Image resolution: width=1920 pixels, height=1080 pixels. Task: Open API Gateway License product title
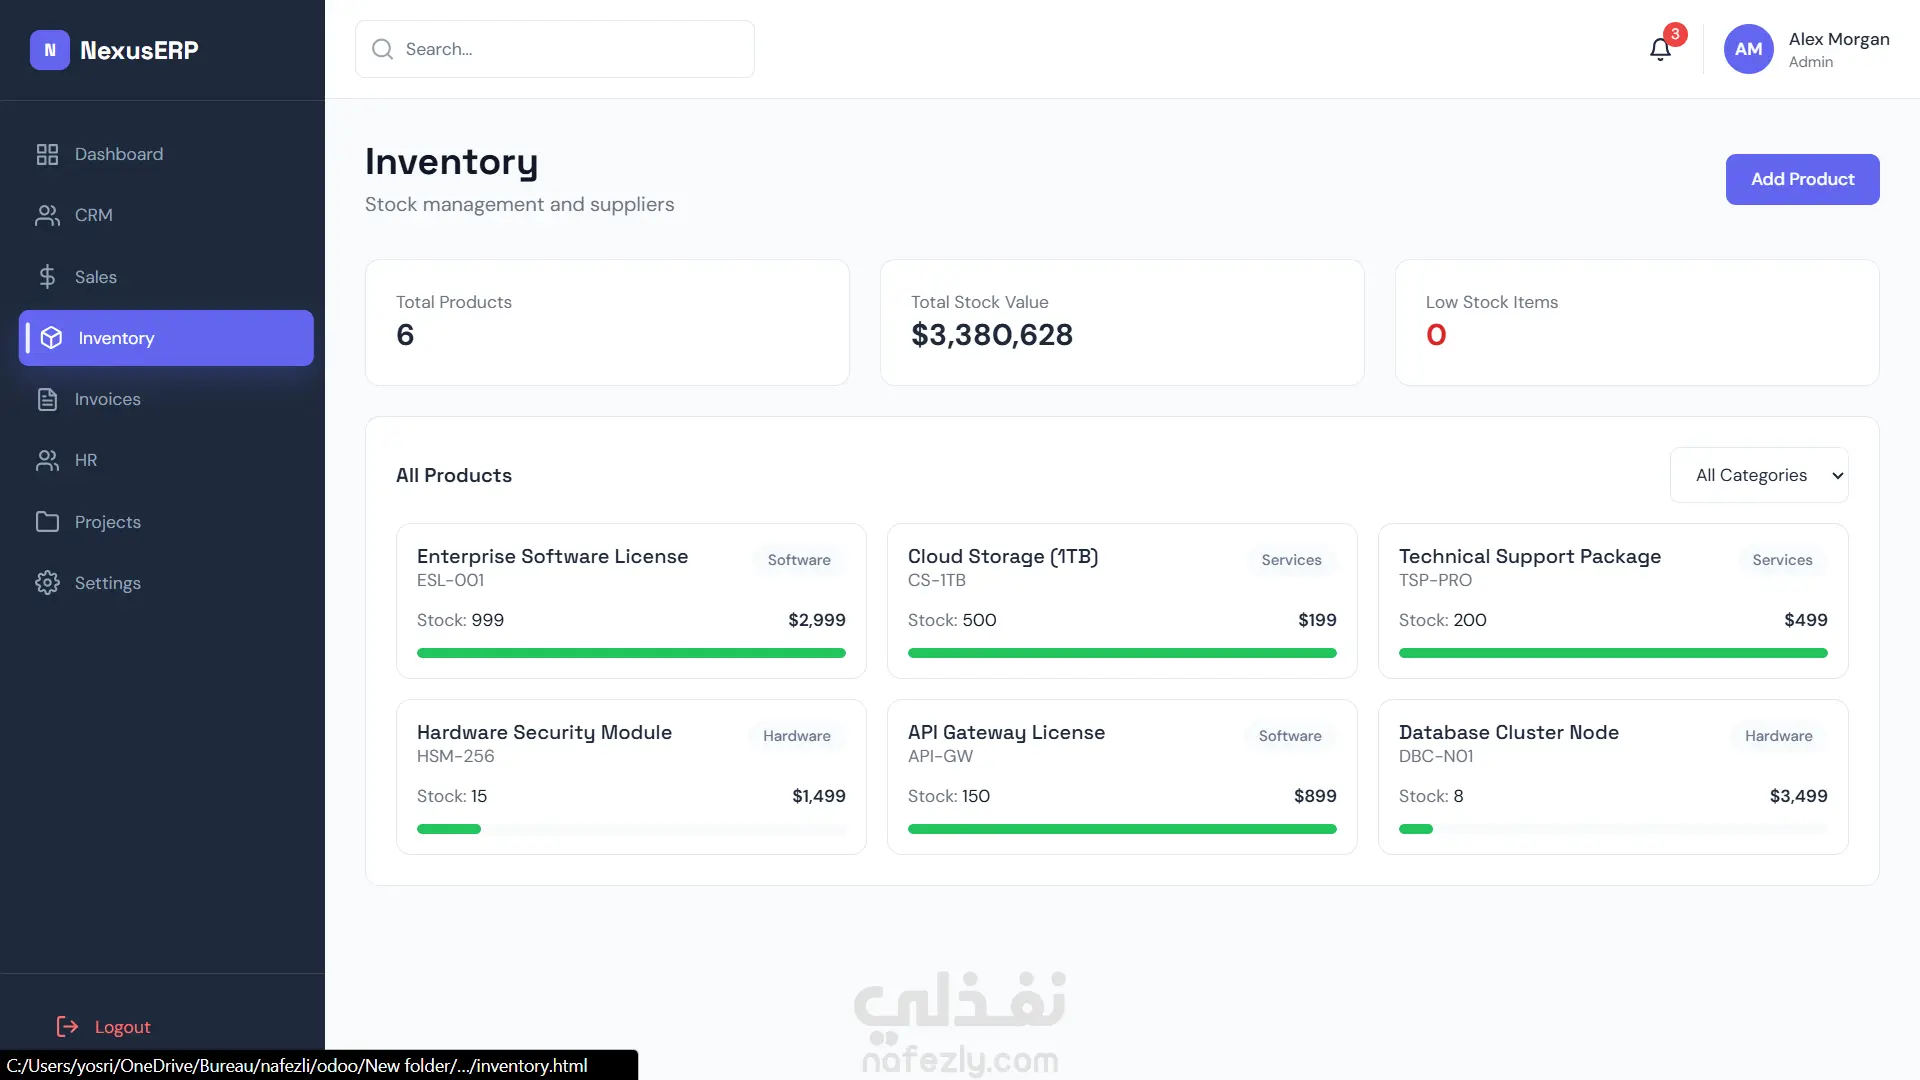tap(1006, 732)
